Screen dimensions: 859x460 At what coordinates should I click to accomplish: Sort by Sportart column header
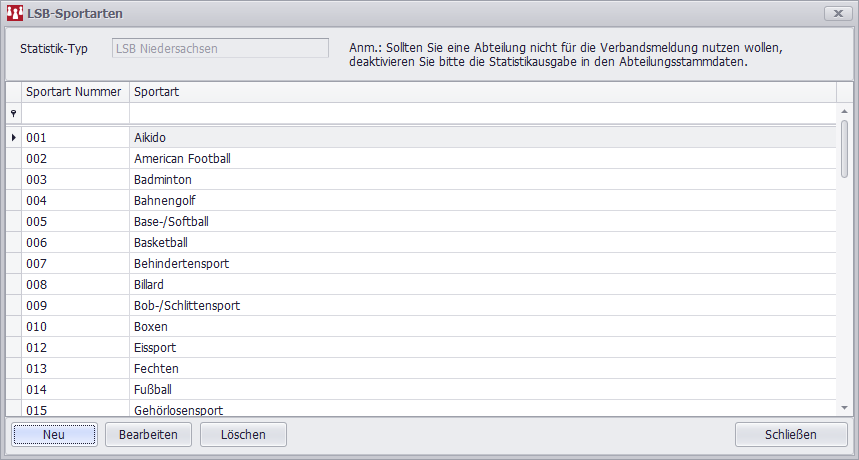click(x=480, y=92)
